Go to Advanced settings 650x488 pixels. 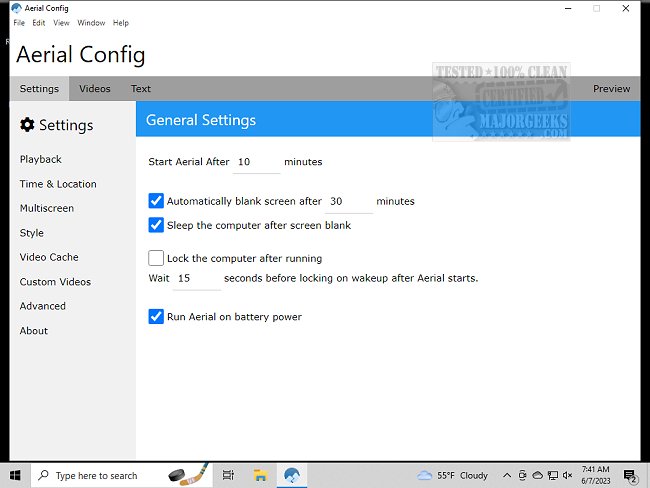(x=43, y=306)
